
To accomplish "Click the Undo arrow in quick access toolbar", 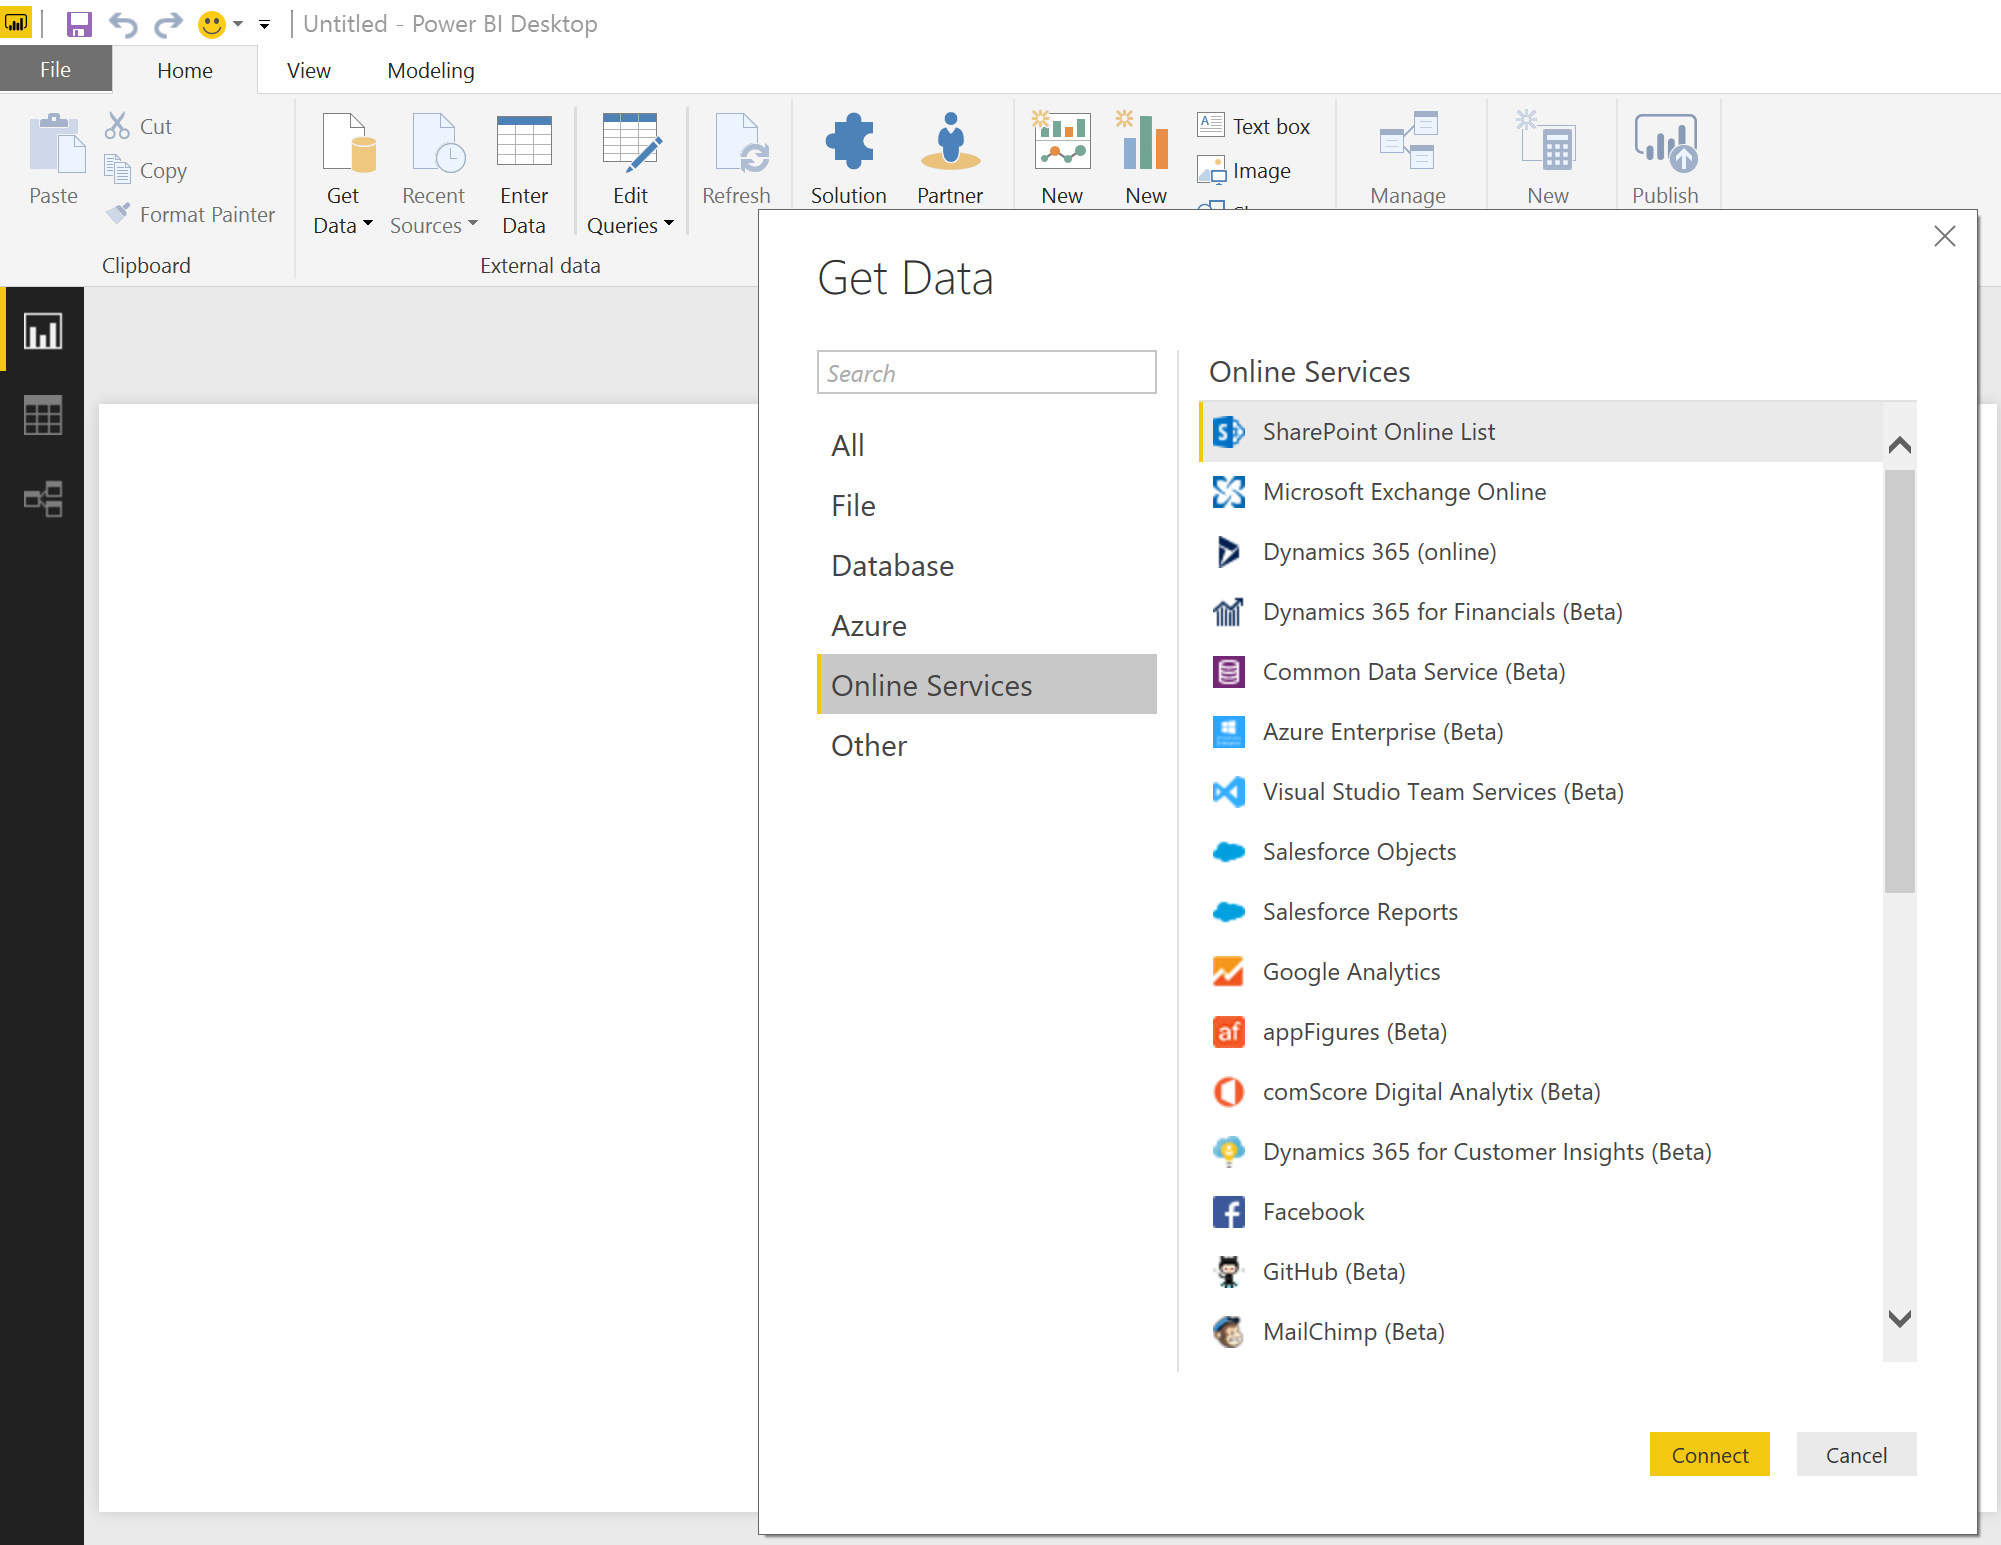I will [x=122, y=24].
